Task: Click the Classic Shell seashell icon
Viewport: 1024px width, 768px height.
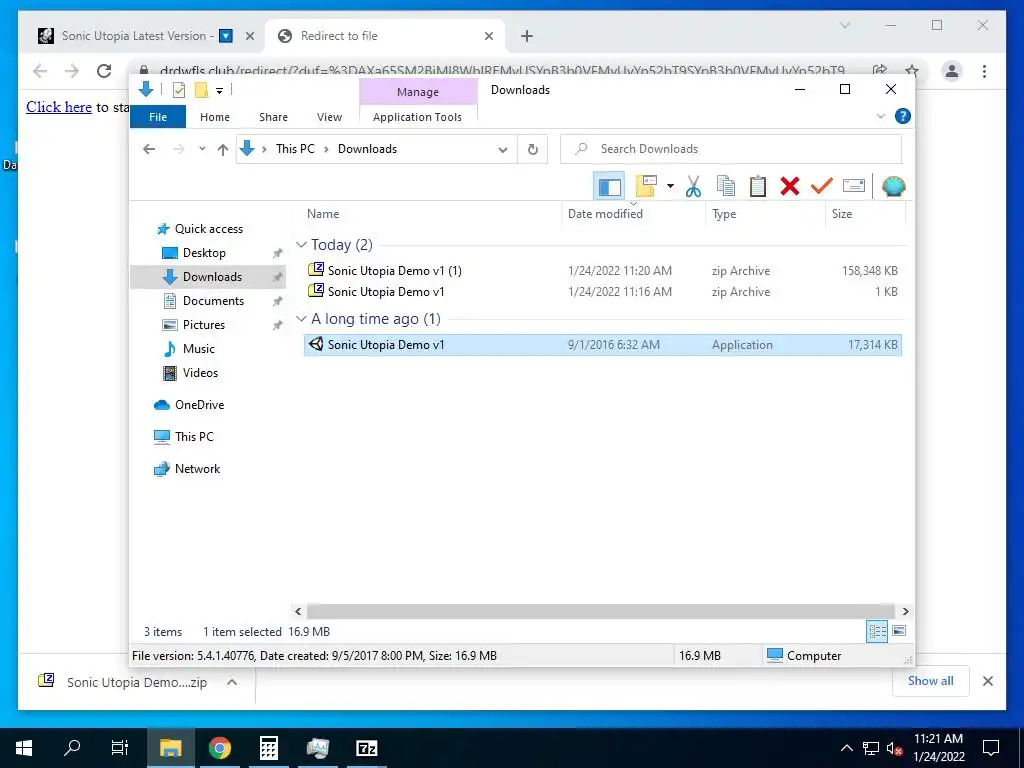Action: click(893, 187)
